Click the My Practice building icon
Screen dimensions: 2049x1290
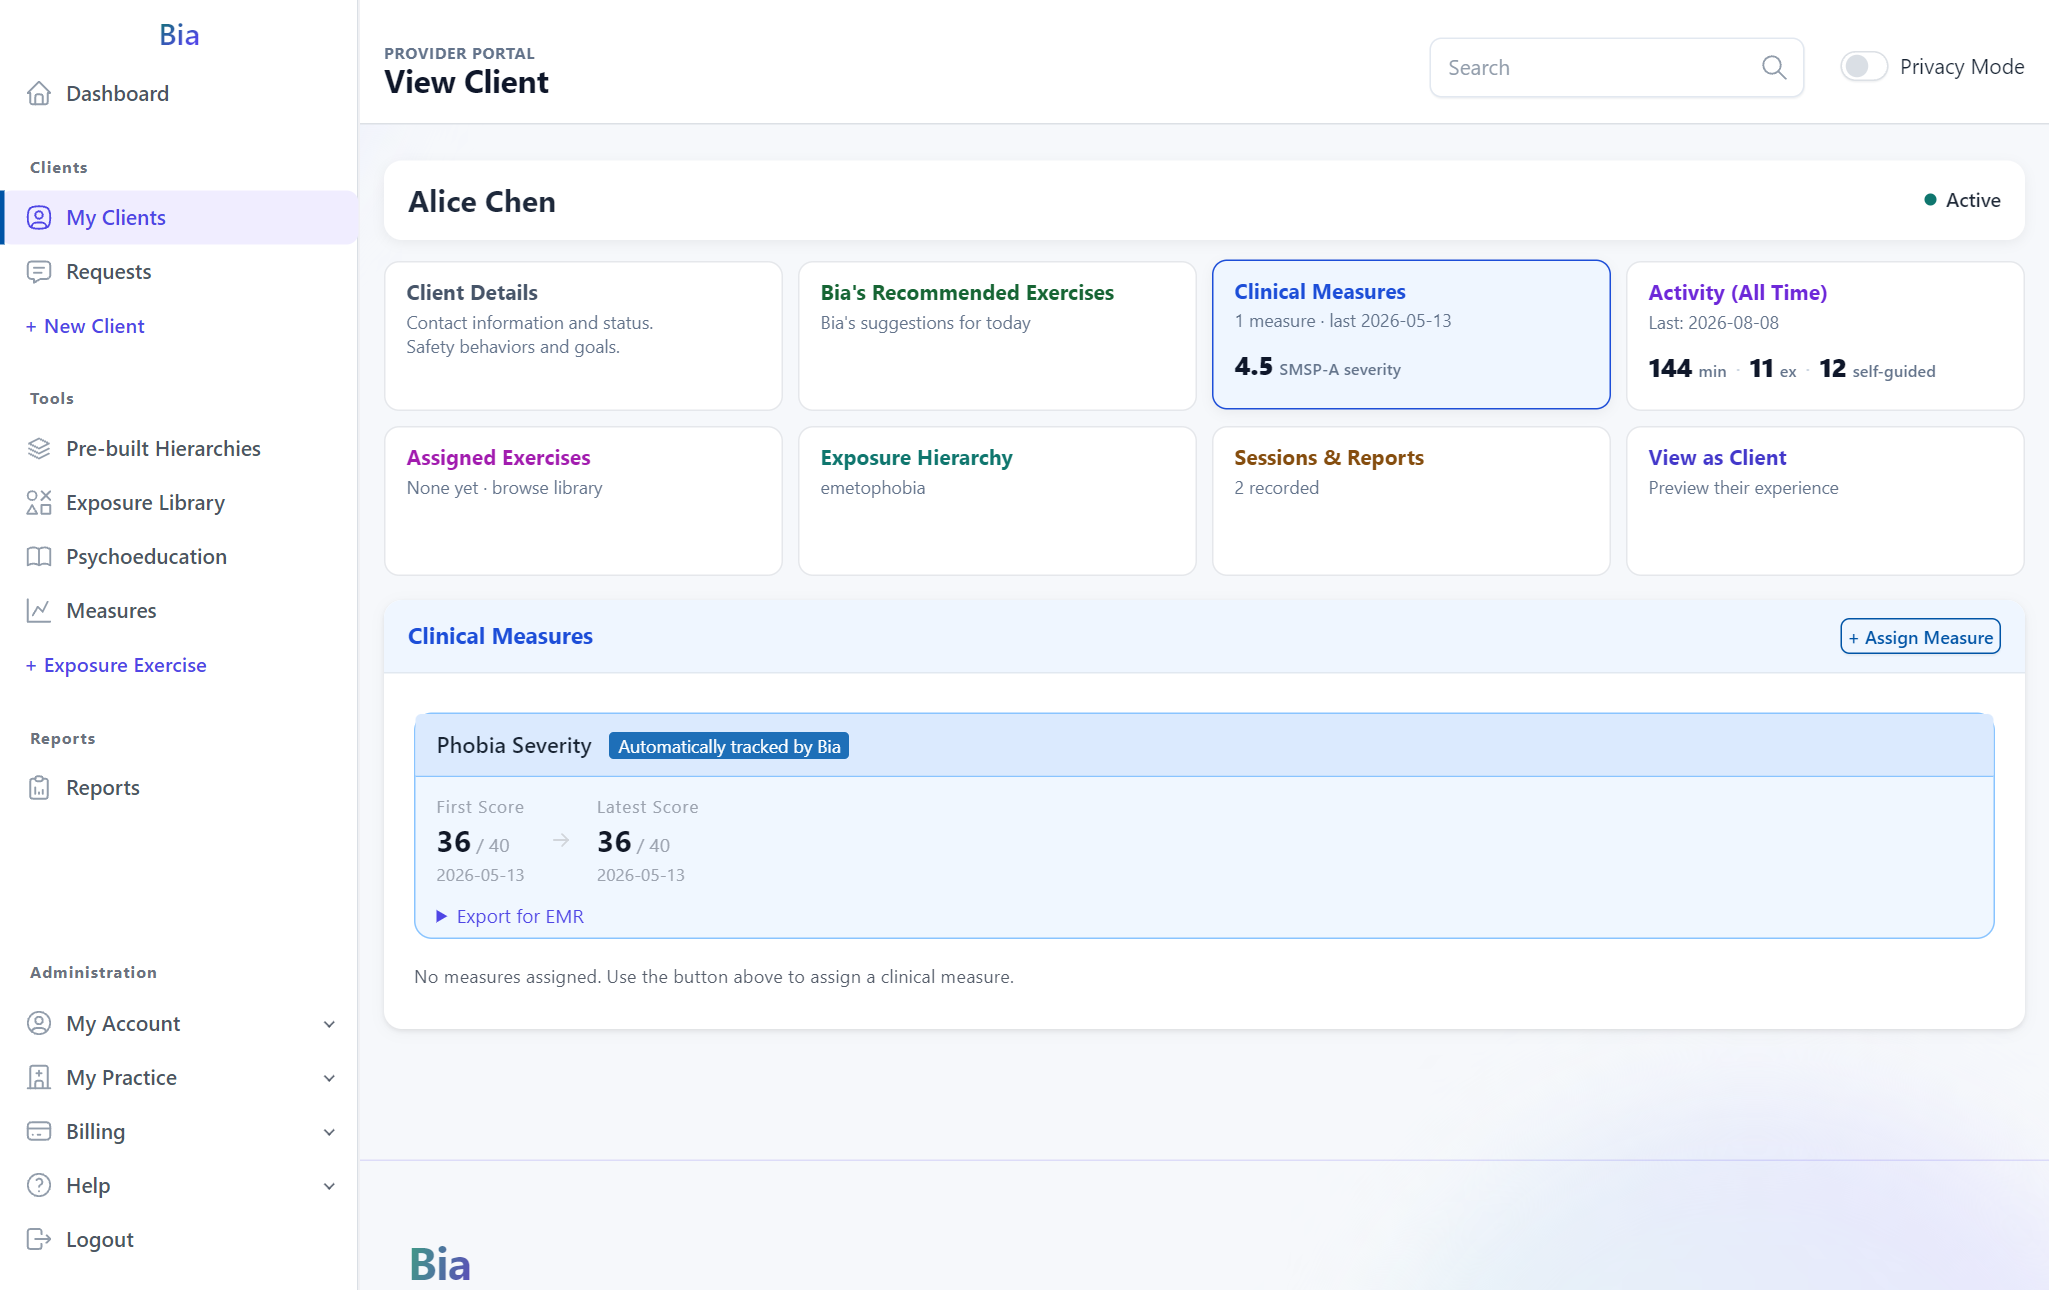39,1078
